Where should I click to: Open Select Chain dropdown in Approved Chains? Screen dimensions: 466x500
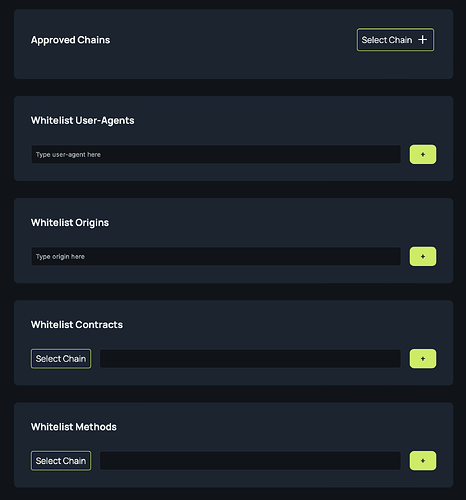(395, 40)
